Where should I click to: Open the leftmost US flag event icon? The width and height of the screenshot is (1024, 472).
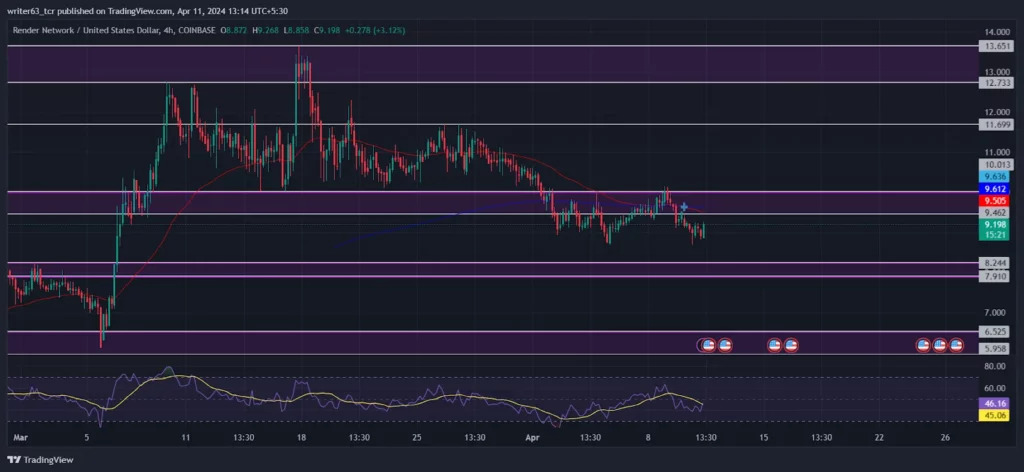707,345
